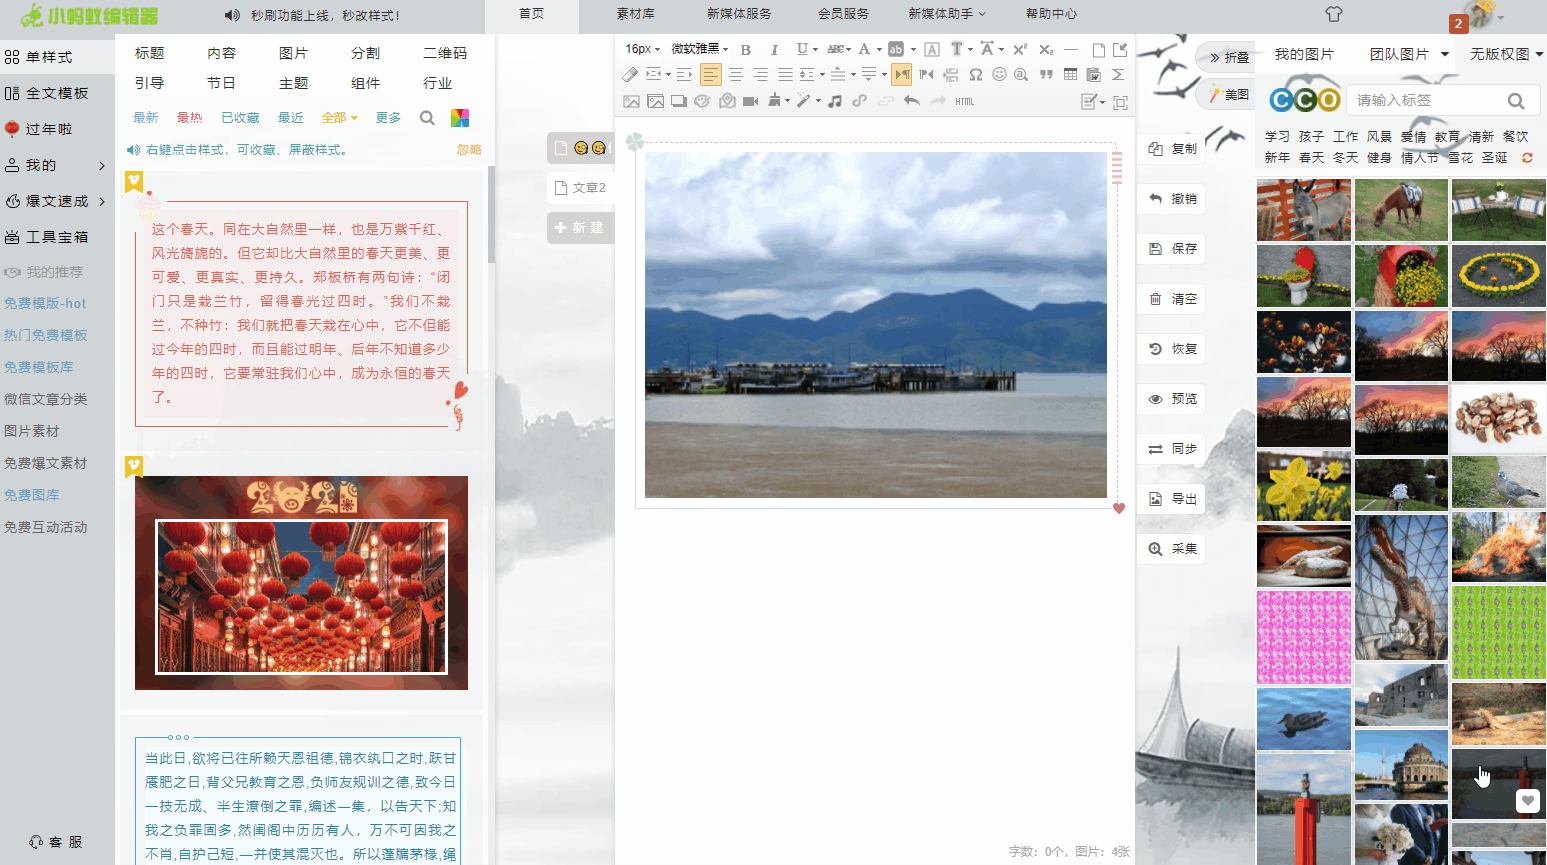Click the search icon in tag field
Image resolution: width=1547 pixels, height=865 pixels.
click(x=1516, y=100)
